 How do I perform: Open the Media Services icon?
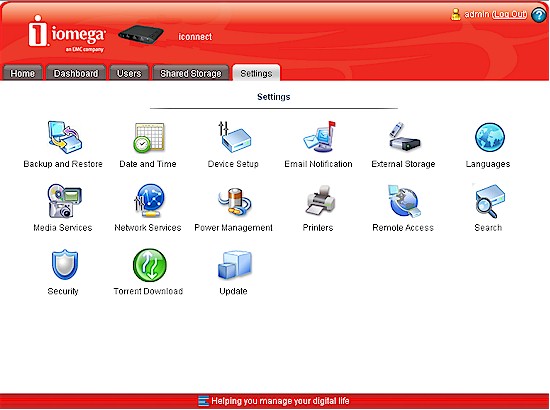click(65, 201)
